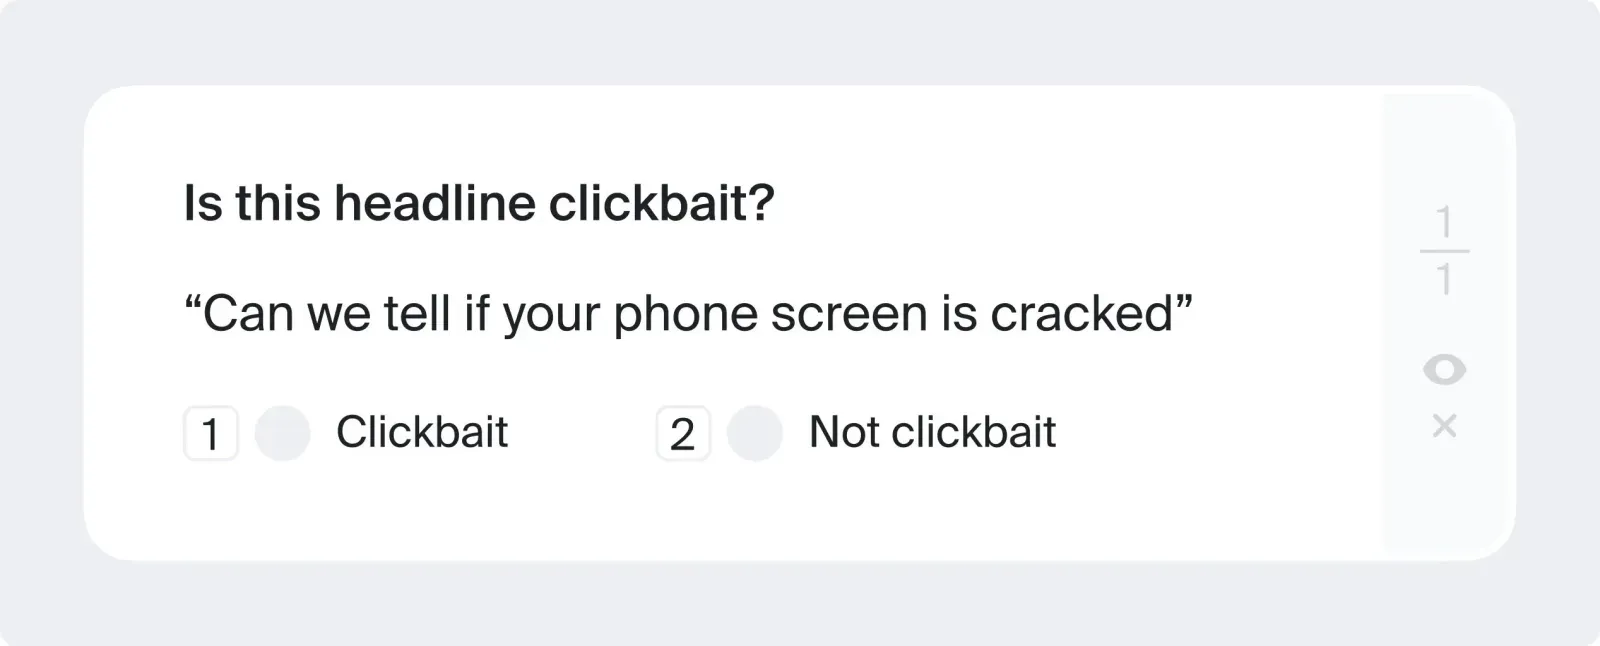Click the divider line in the task counter
Image resolution: width=1600 pixels, height=646 pixels.
point(1444,251)
